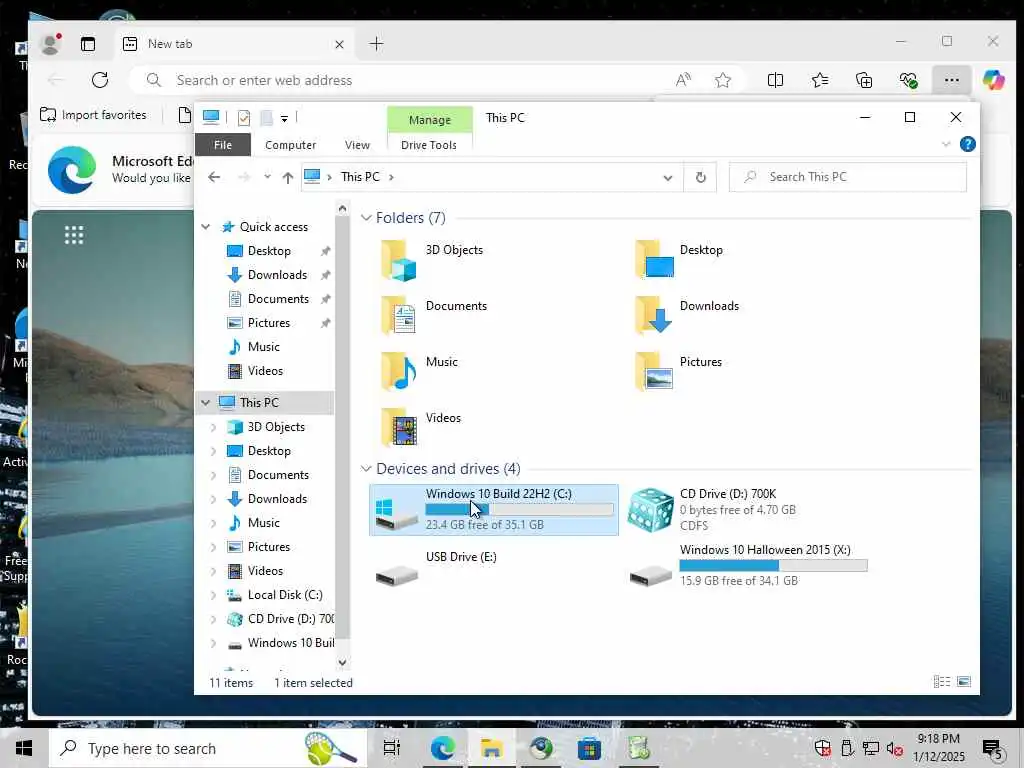Open Edge Favorites list icon
This screenshot has height=768, width=1024.
[x=820, y=80]
